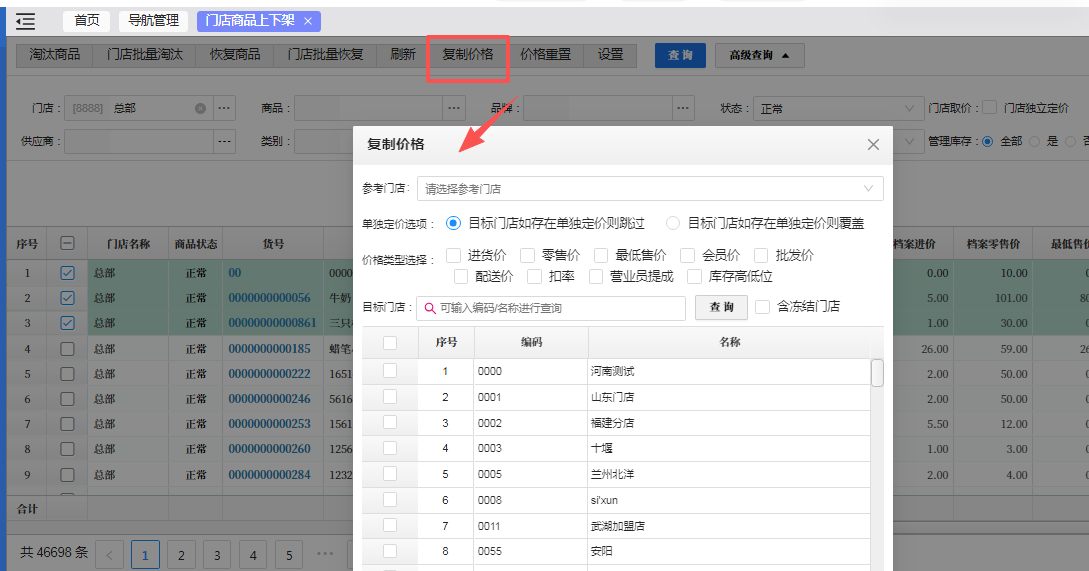Close the 复制价格 dialog
1089x571 pixels.
873,144
